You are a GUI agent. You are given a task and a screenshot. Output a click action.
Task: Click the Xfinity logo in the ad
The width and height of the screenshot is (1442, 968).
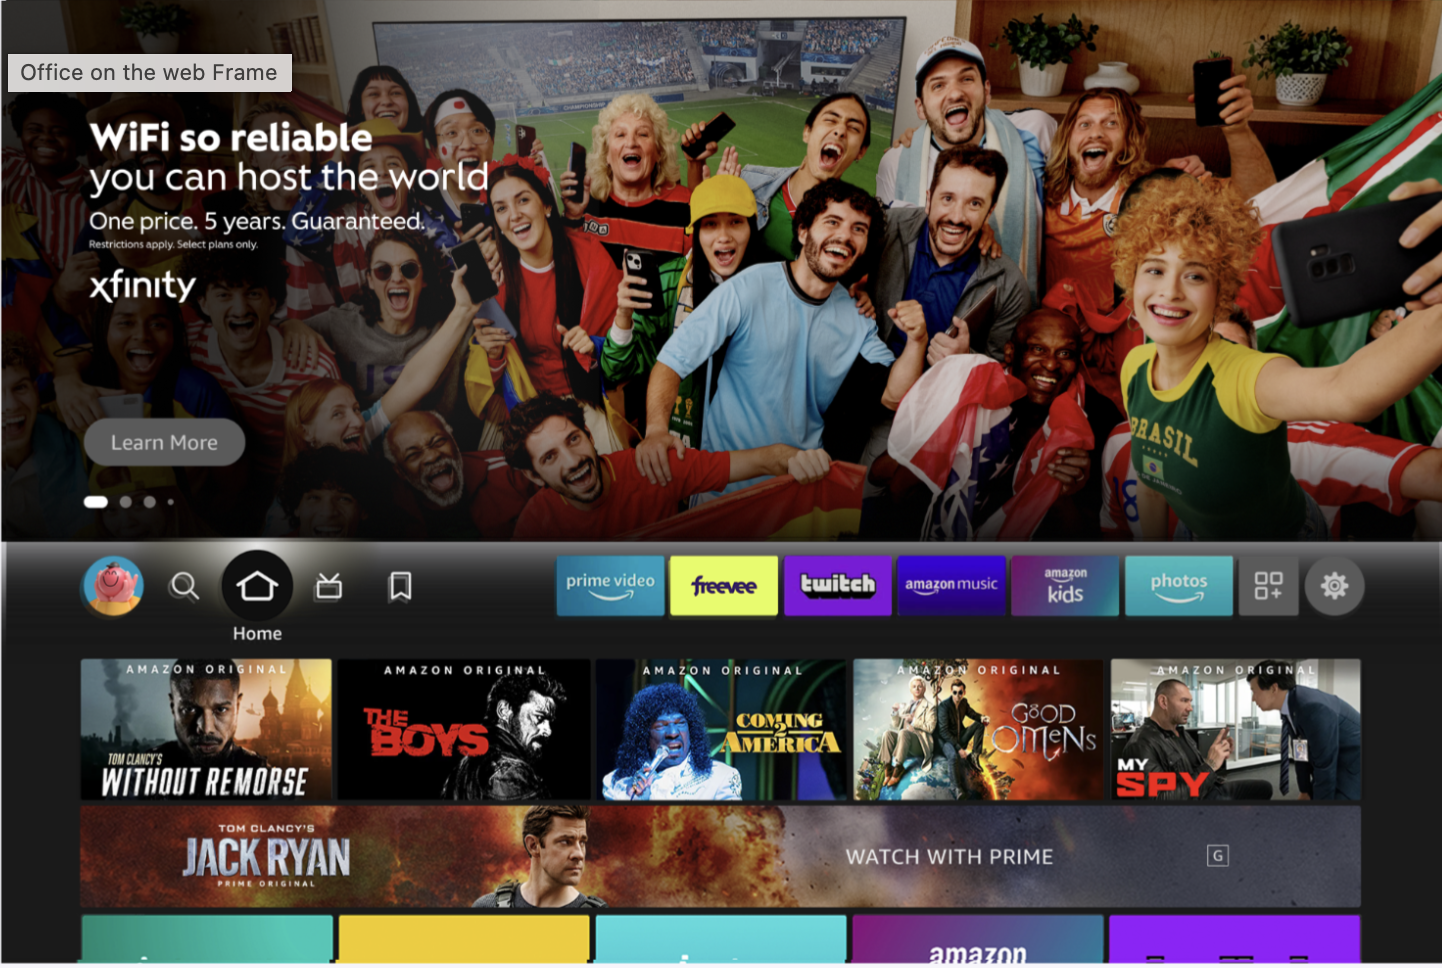[x=143, y=286]
